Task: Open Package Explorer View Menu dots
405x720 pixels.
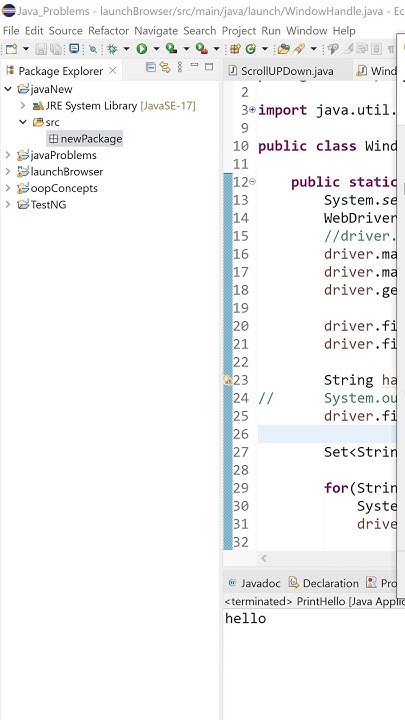Action: tap(180, 68)
